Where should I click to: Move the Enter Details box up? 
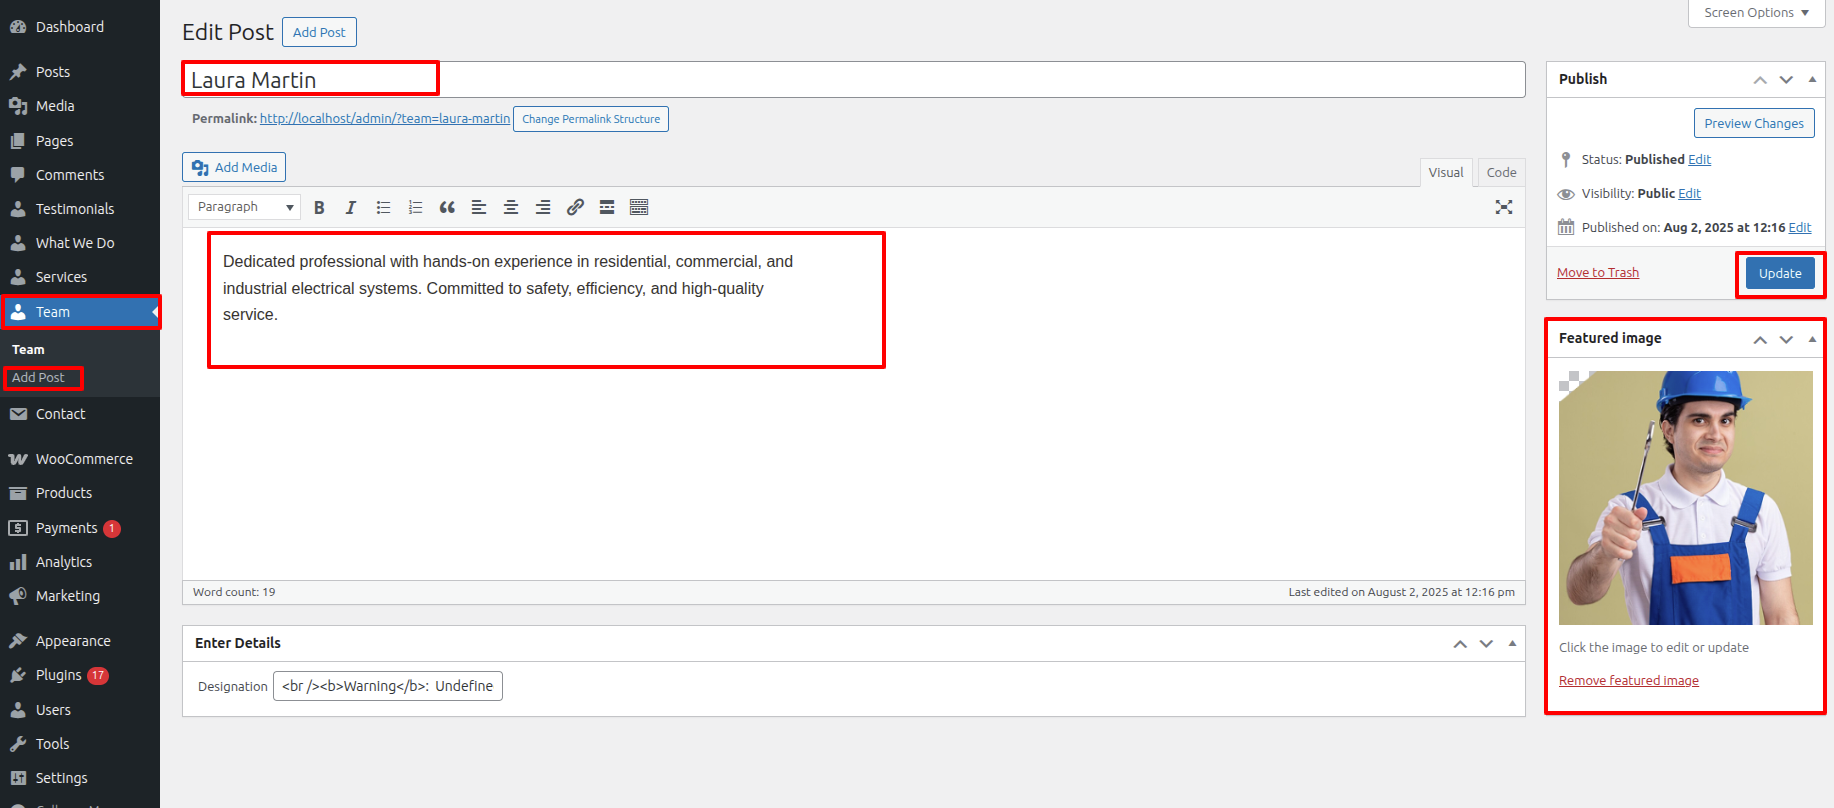click(1460, 643)
